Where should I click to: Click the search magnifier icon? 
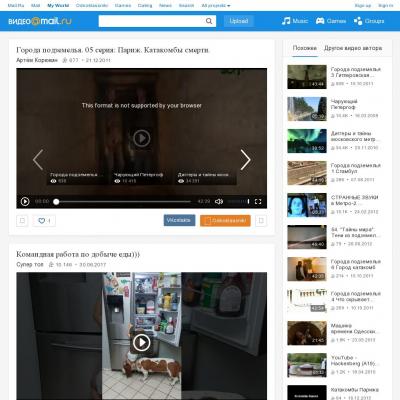pyautogui.click(x=209, y=21)
